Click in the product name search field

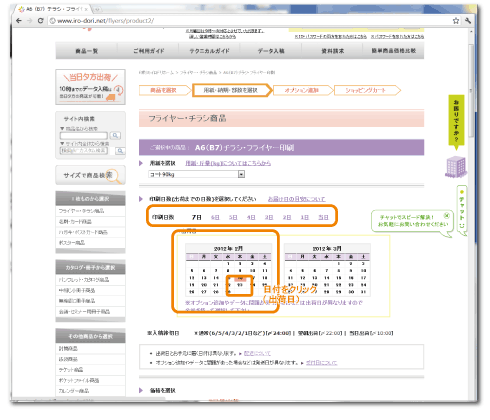(x=84, y=135)
